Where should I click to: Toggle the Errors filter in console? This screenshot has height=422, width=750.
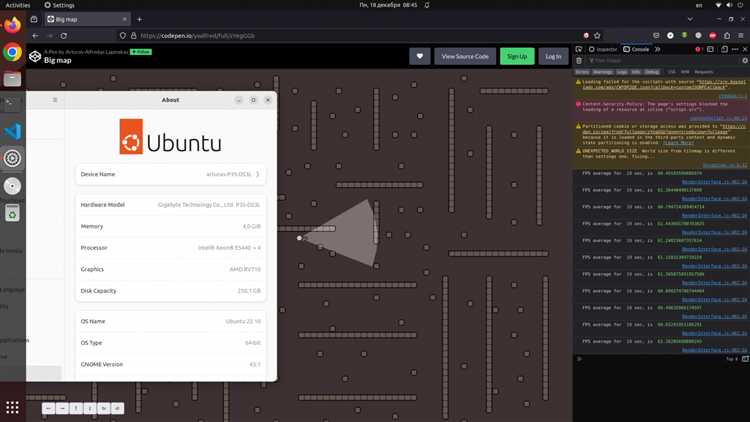[x=582, y=72]
